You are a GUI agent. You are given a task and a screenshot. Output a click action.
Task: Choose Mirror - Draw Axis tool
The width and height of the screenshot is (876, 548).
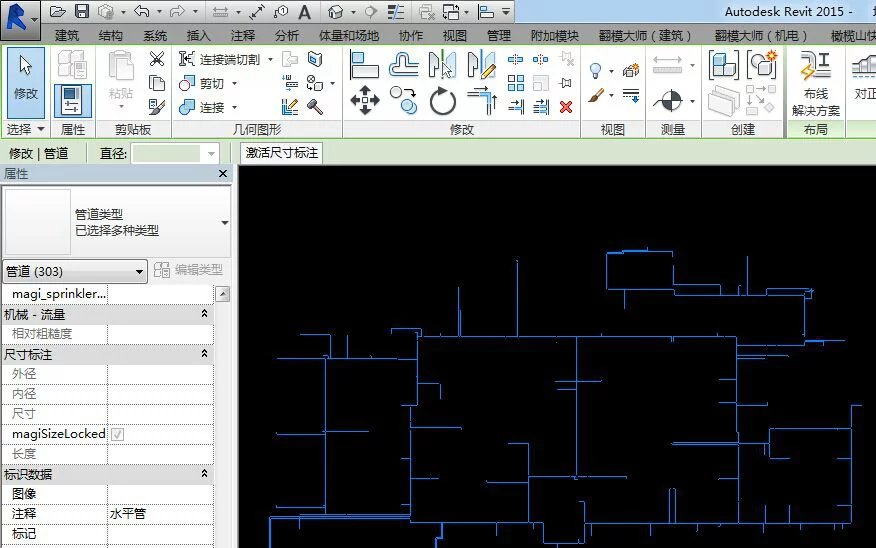point(481,64)
